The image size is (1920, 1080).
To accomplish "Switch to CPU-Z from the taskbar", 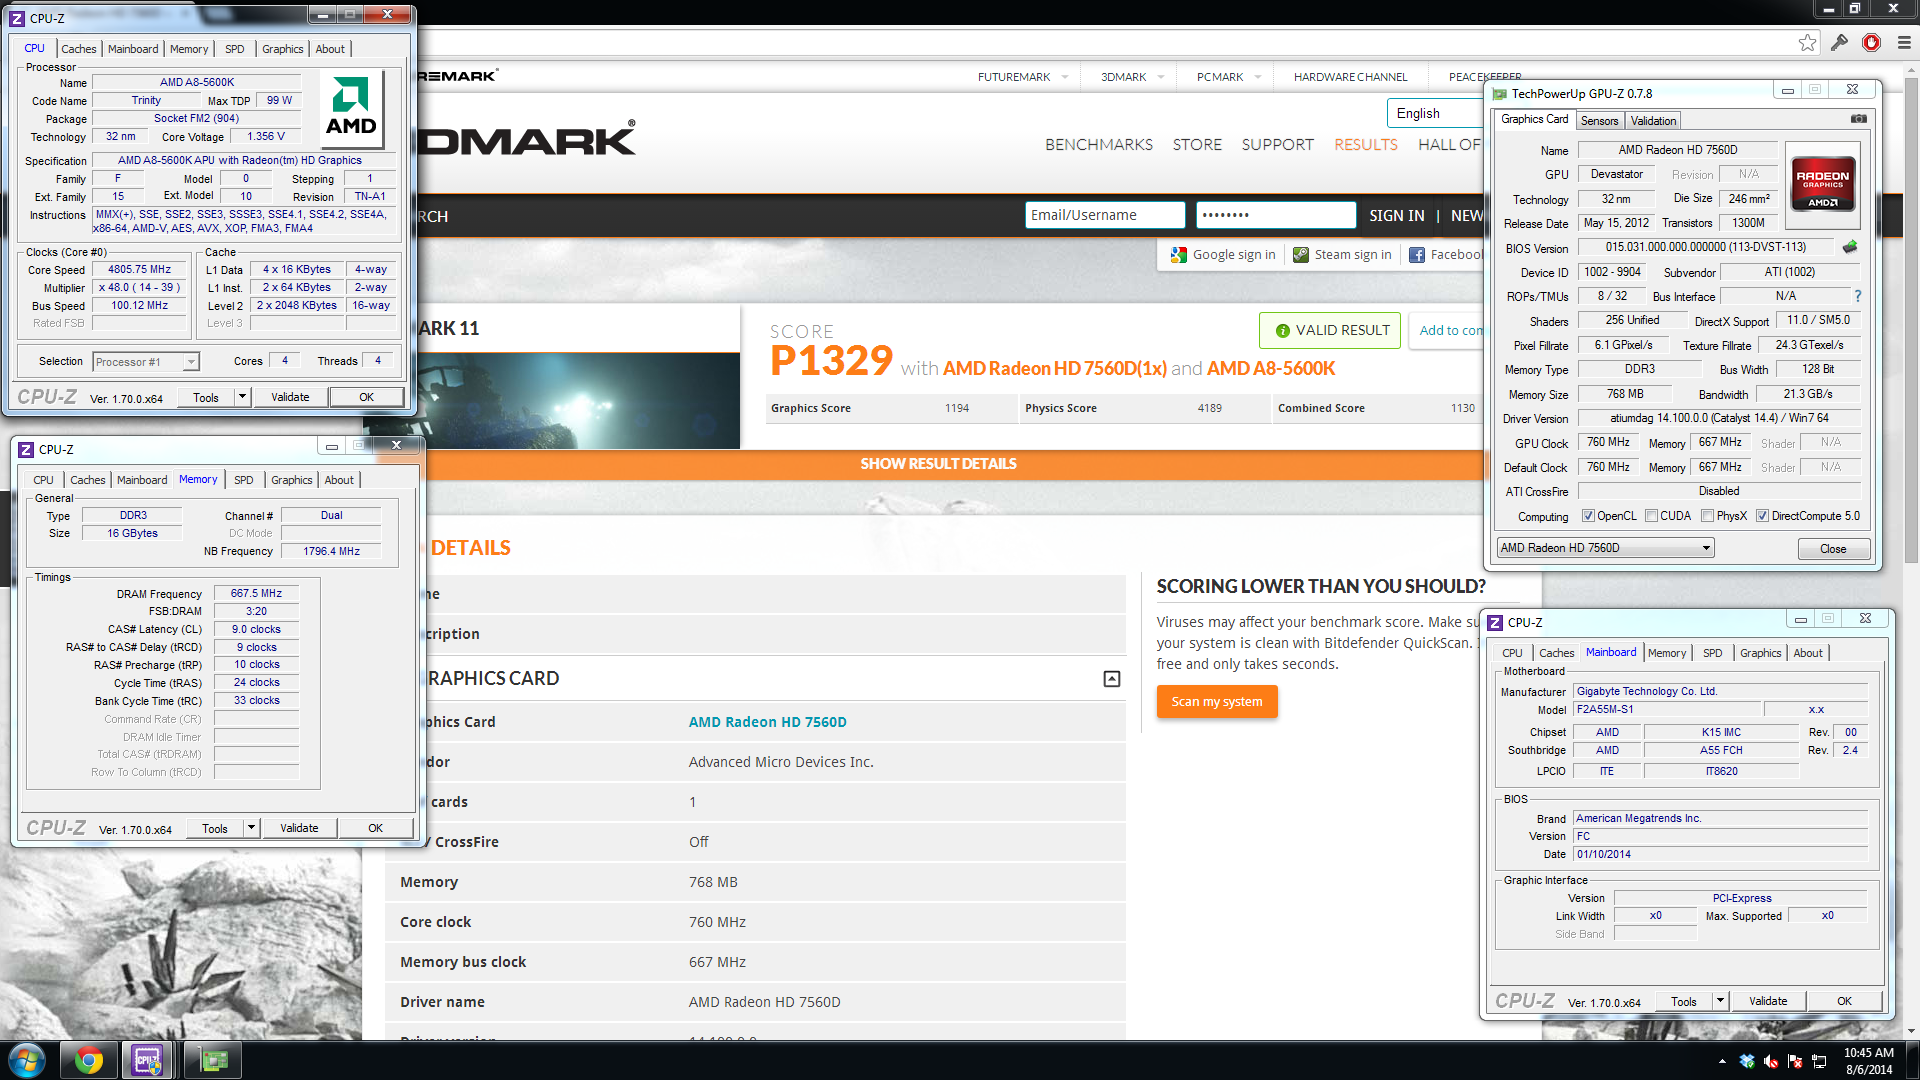I will (x=148, y=1060).
